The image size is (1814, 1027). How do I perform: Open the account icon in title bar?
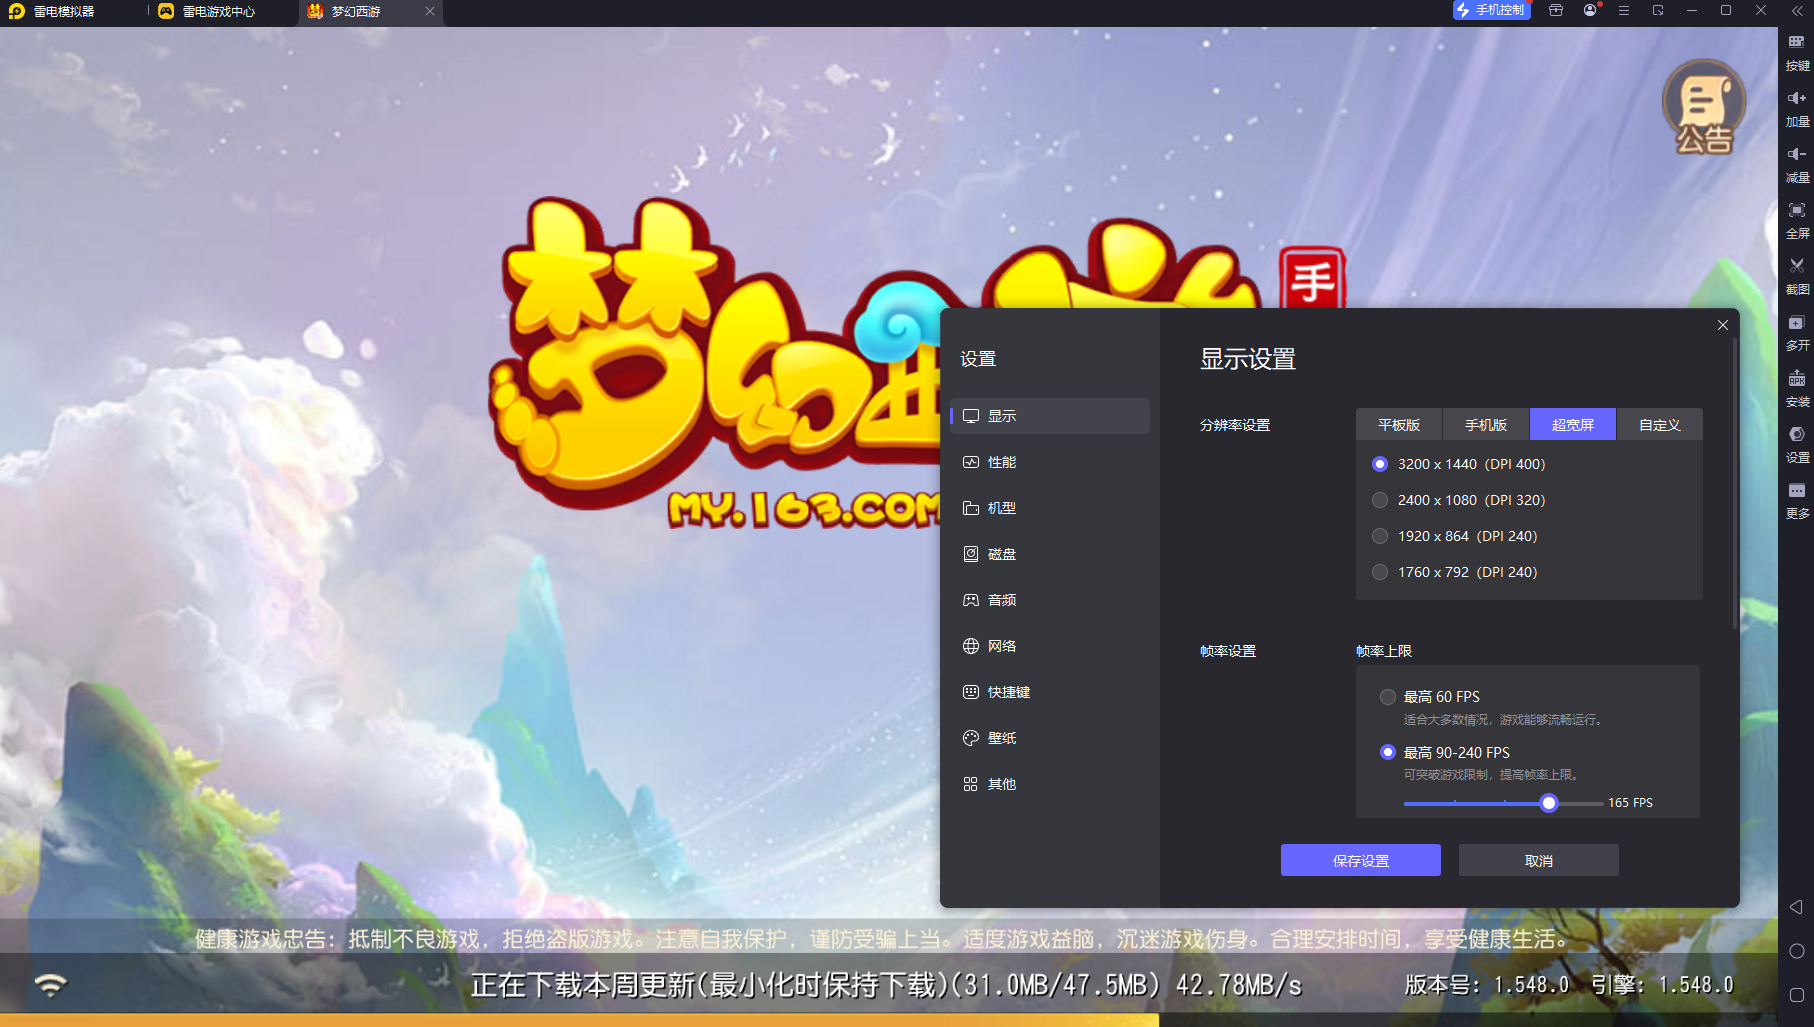[x=1590, y=10]
